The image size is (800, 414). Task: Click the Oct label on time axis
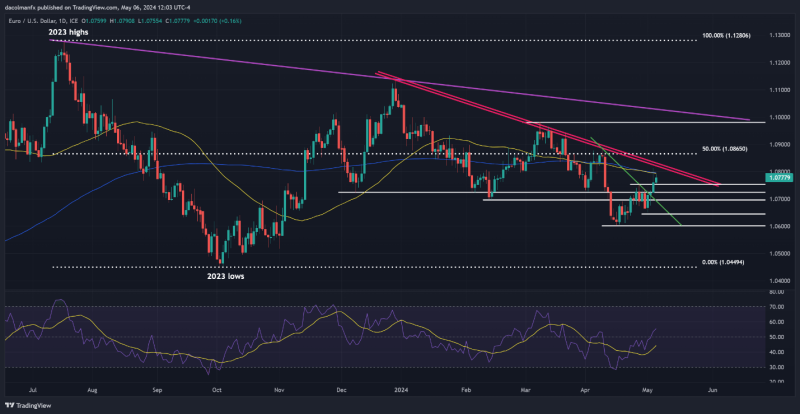click(x=217, y=389)
